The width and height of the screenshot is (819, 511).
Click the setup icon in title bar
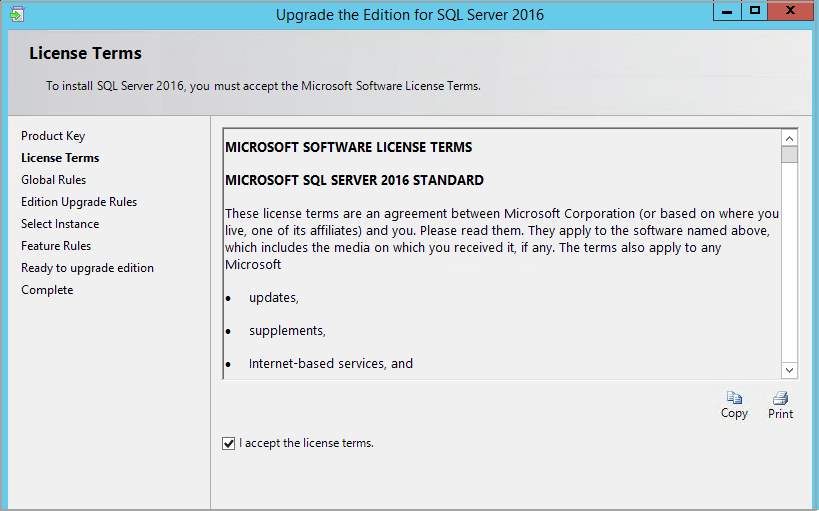17,14
